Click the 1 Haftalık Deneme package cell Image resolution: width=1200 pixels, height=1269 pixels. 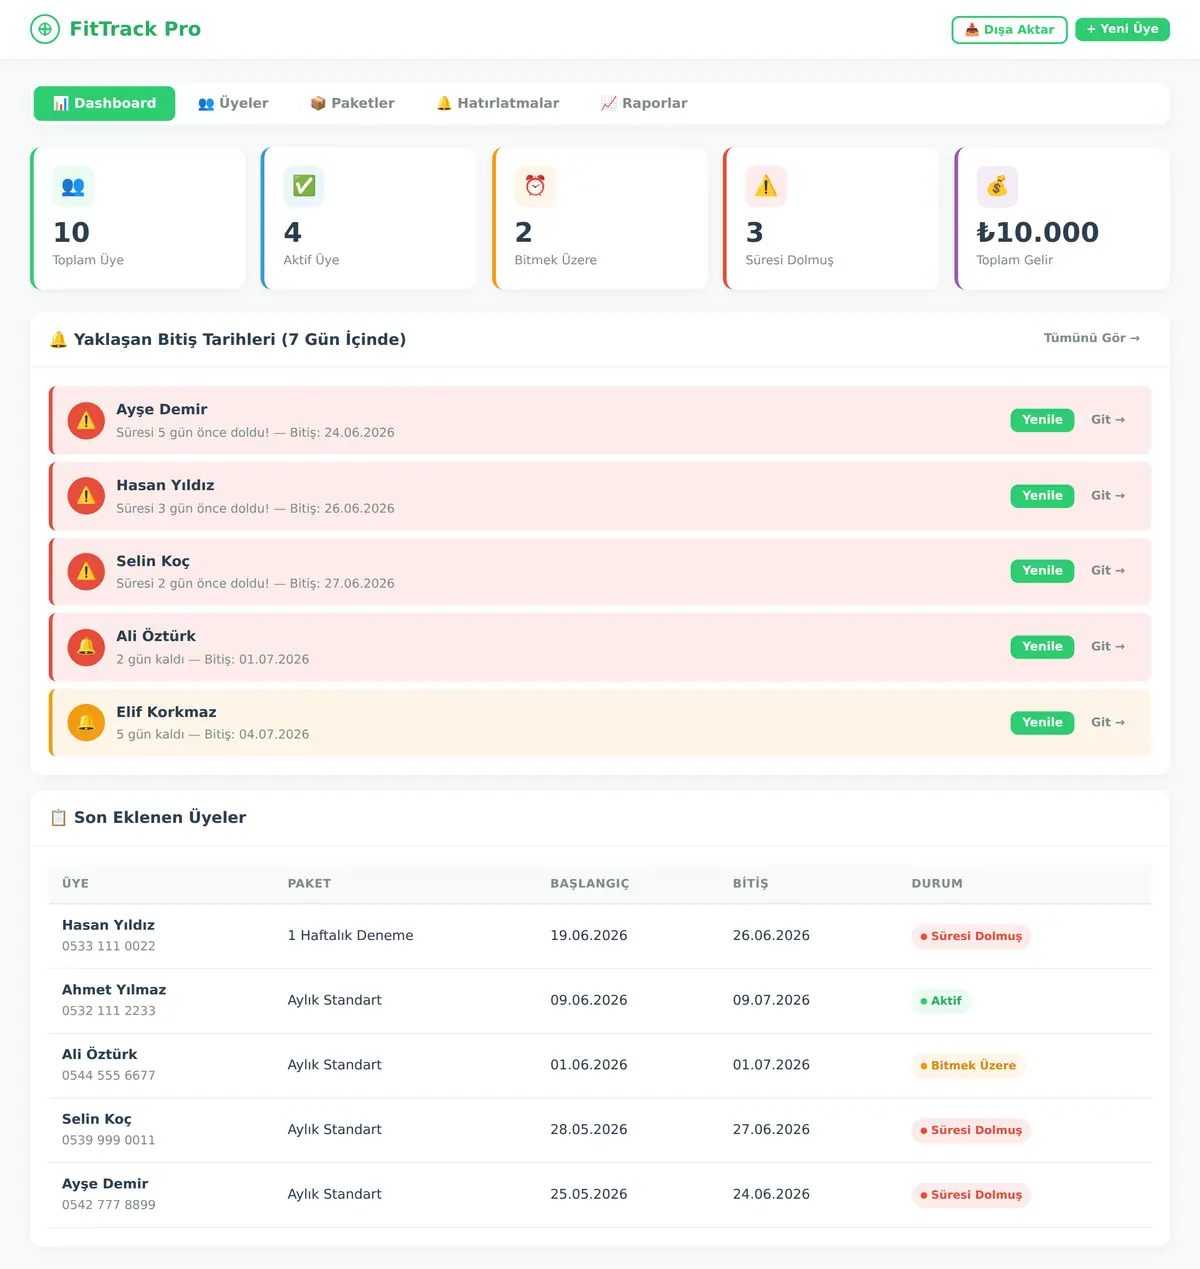(x=350, y=936)
